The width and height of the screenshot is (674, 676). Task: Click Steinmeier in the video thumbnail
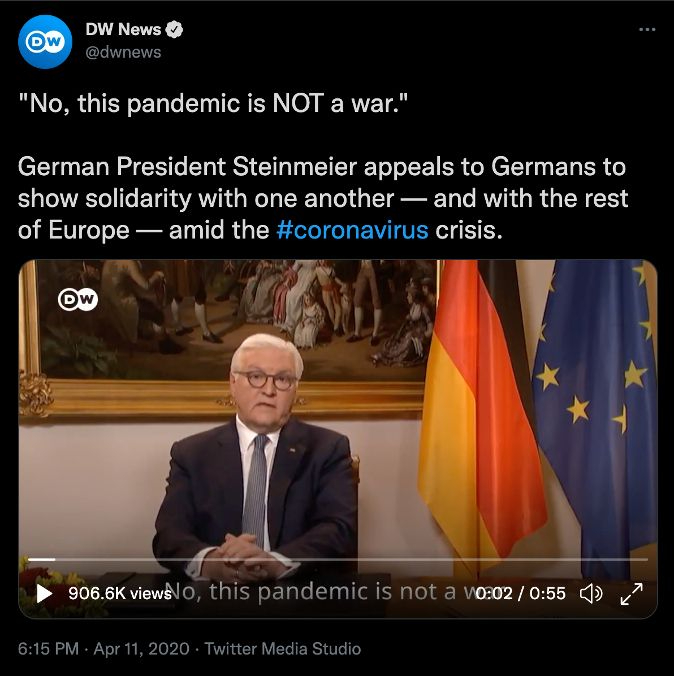coord(258,457)
